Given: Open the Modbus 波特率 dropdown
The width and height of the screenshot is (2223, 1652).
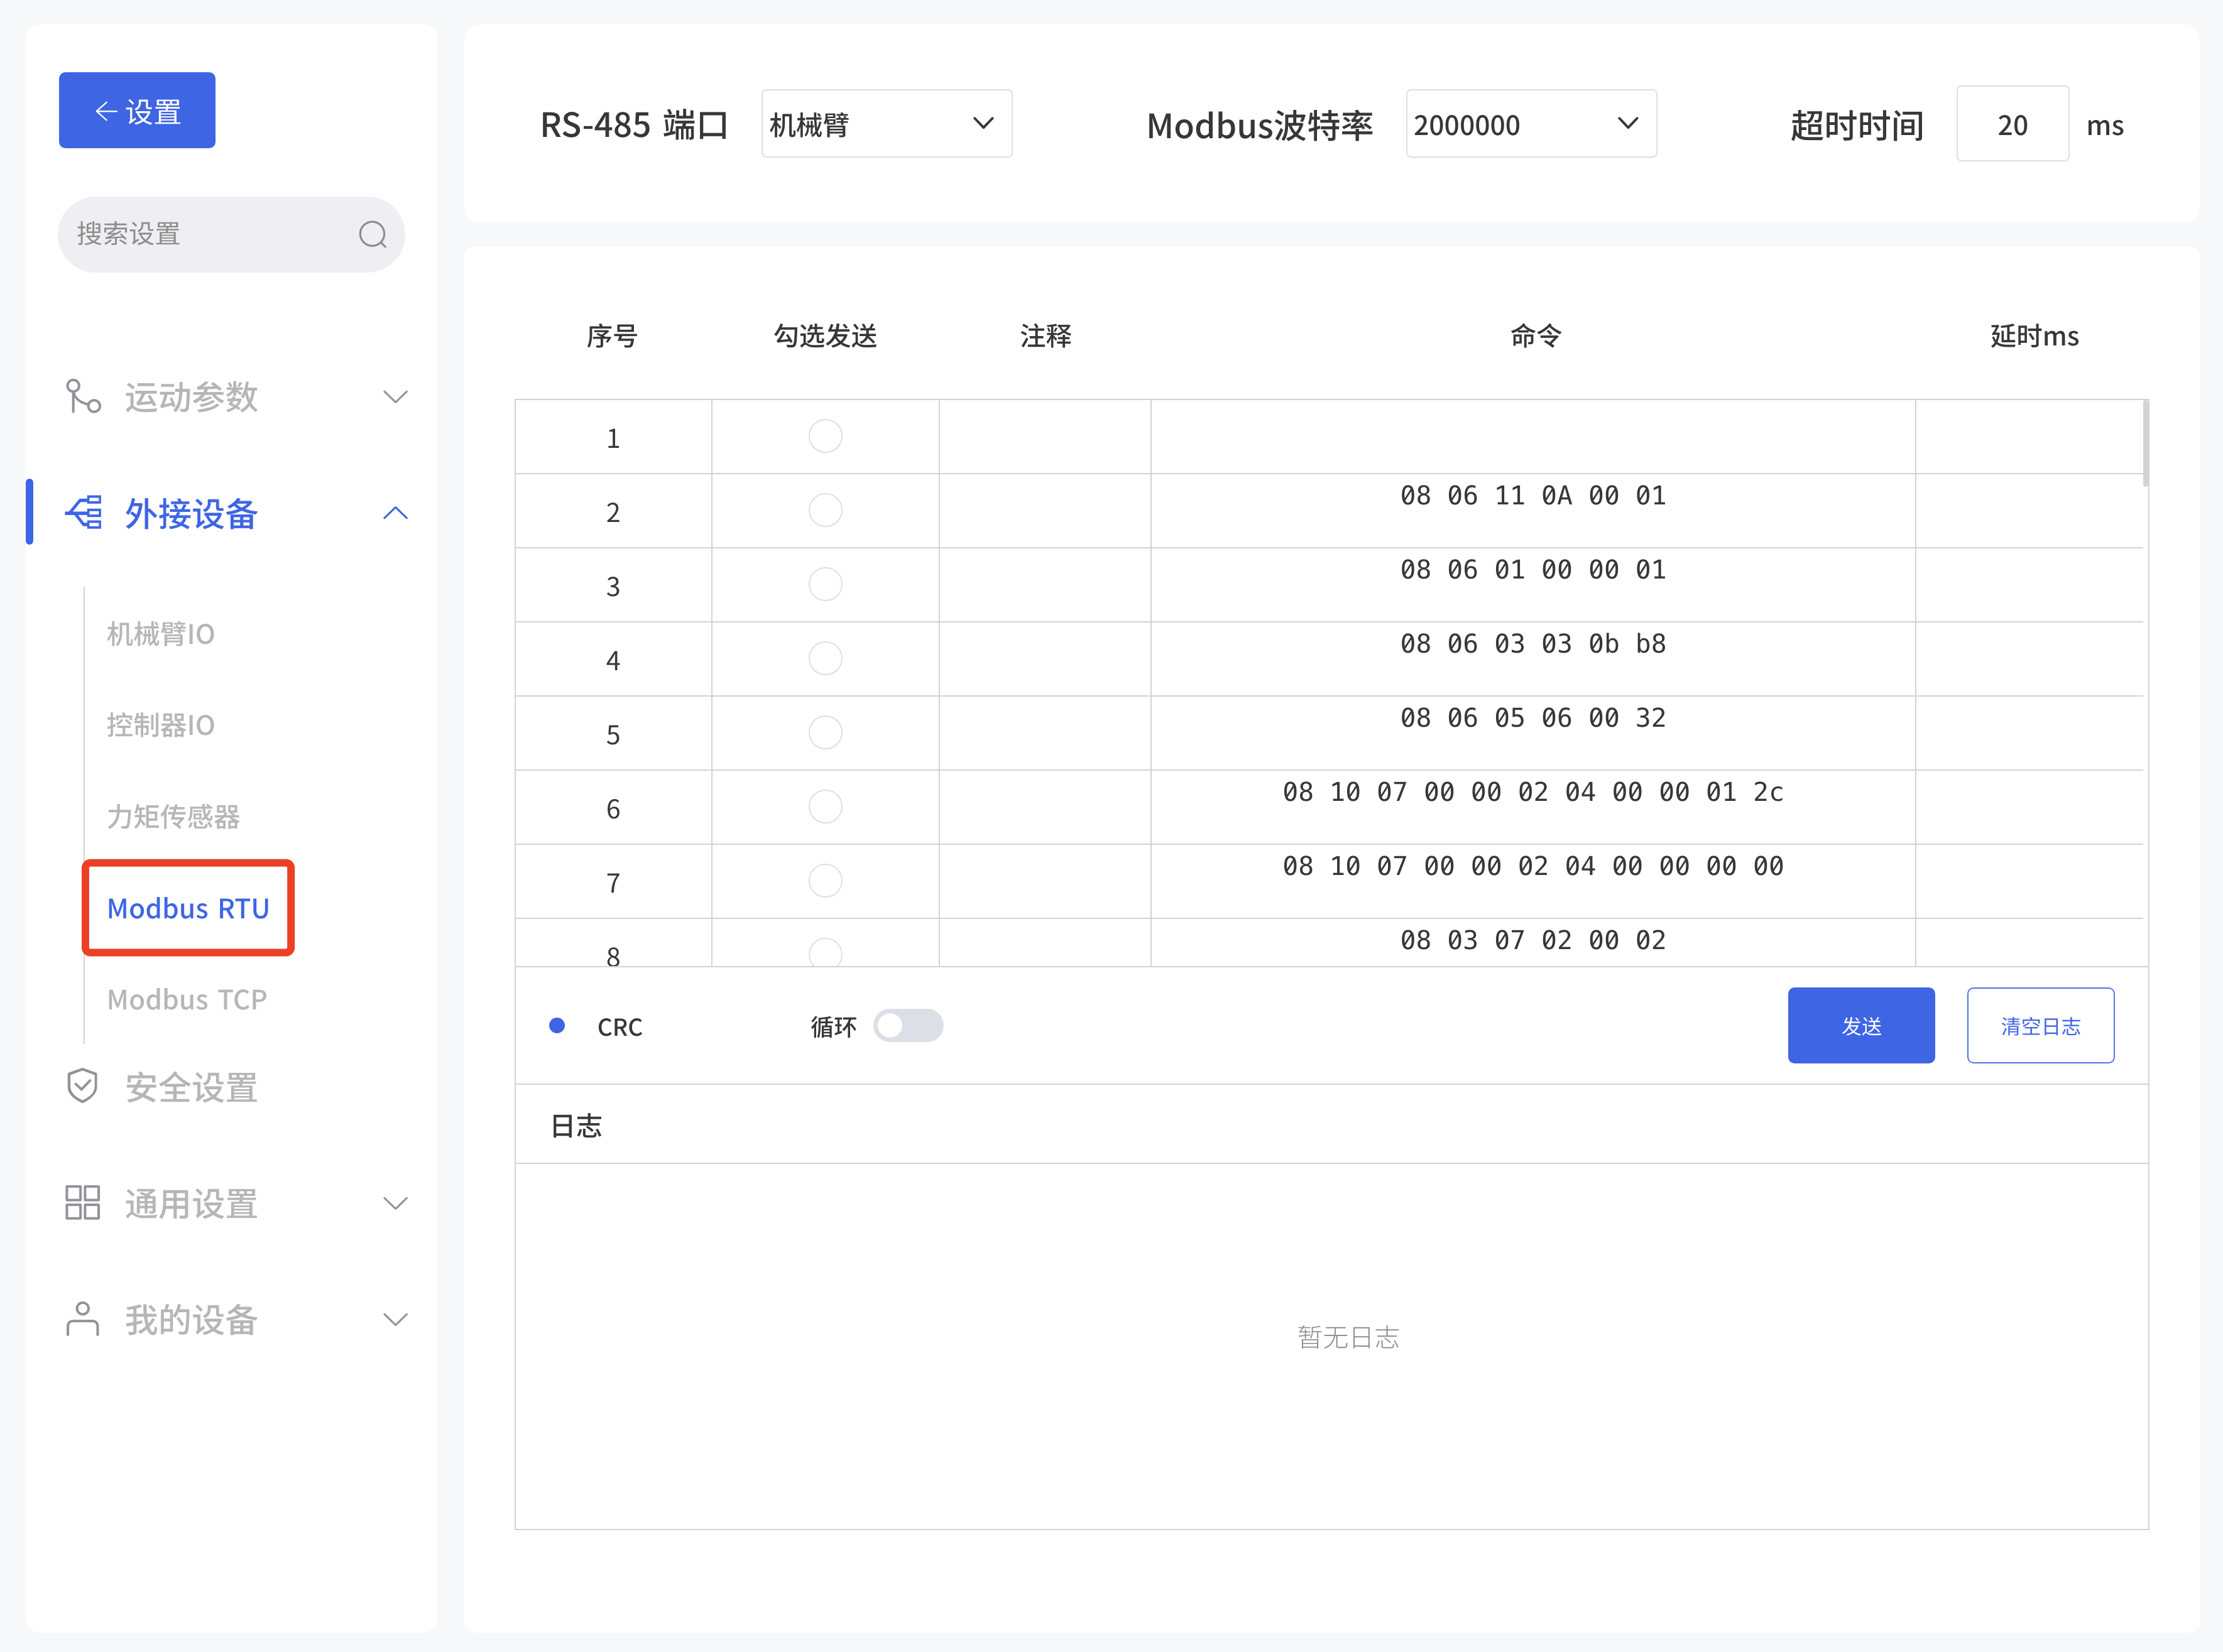Looking at the screenshot, I should point(1530,123).
